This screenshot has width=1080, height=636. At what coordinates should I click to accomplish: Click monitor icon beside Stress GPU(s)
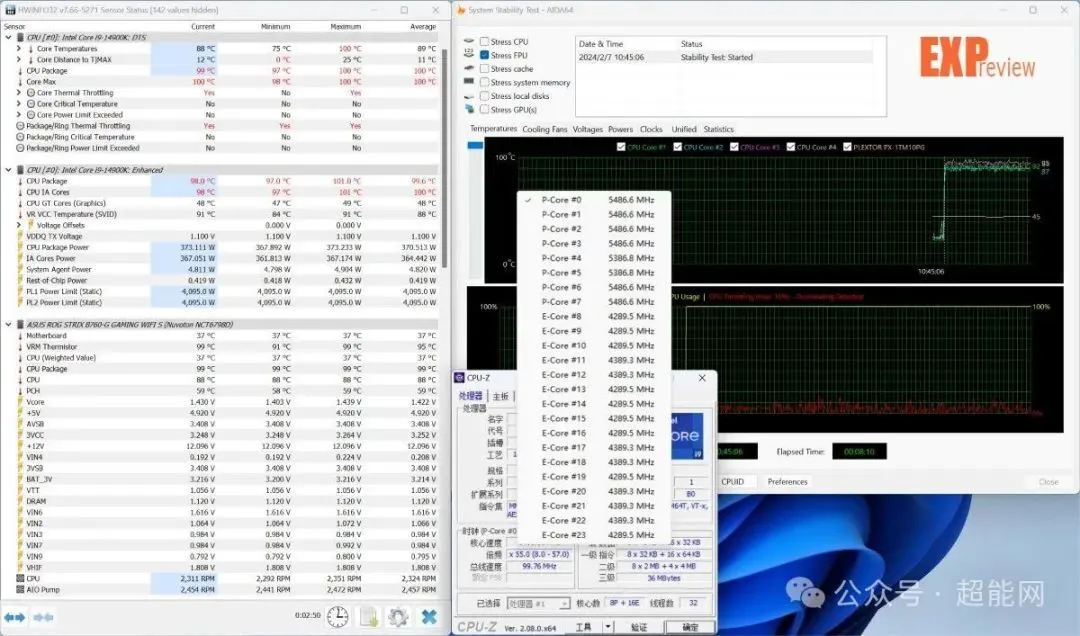click(x=469, y=109)
